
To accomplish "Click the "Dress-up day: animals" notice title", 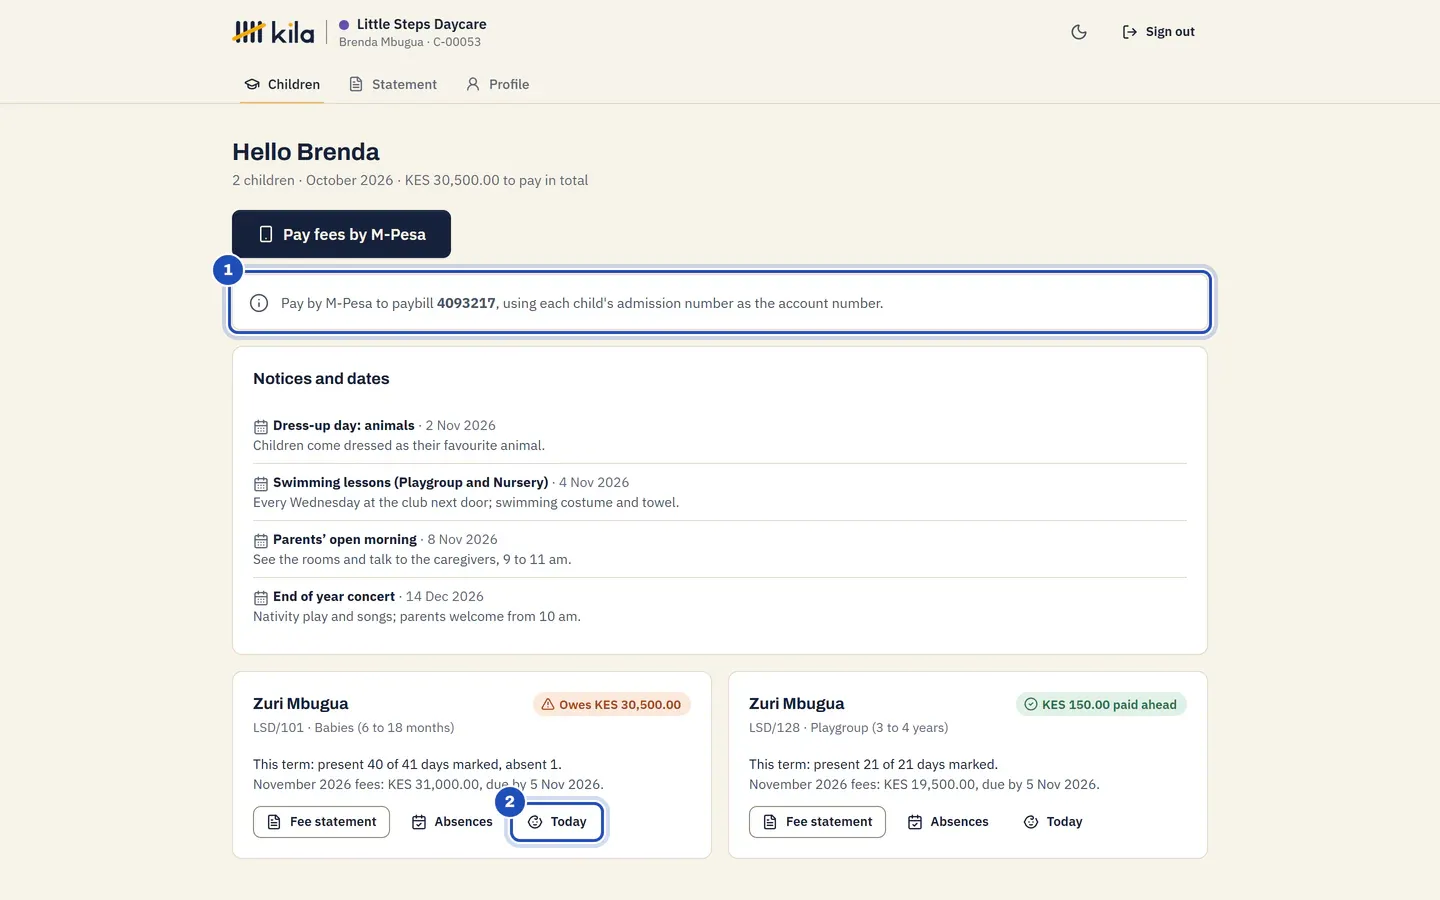I will [344, 426].
